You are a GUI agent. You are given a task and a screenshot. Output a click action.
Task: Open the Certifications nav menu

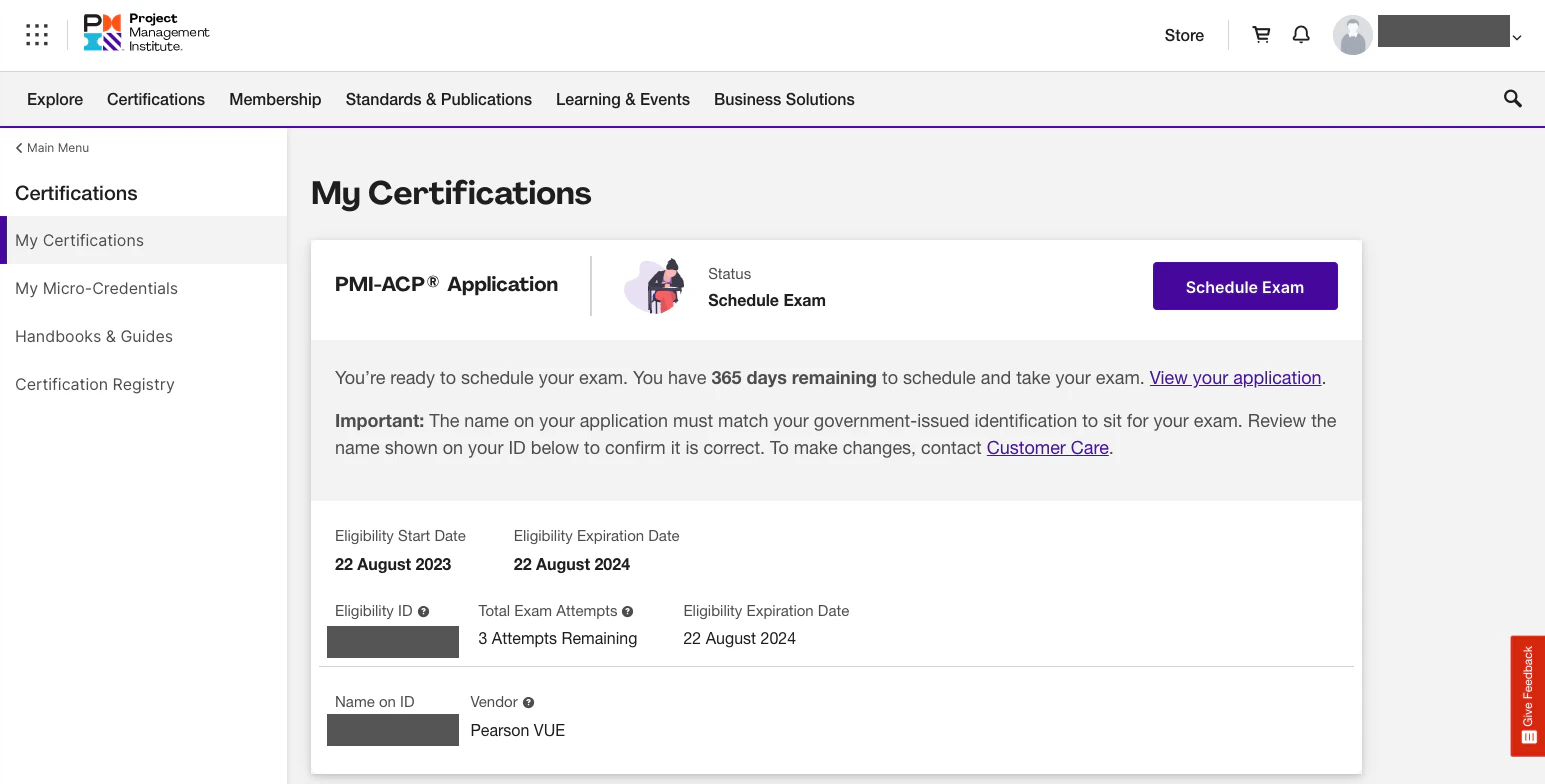(156, 99)
